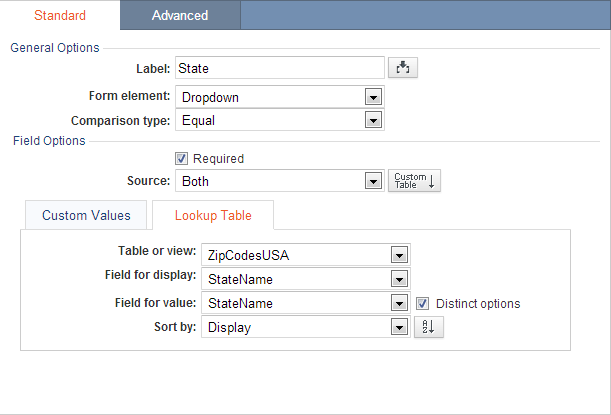Viewport: 611px width, 415px height.
Task: Switch to the Custom Values tab
Action: 86,215
